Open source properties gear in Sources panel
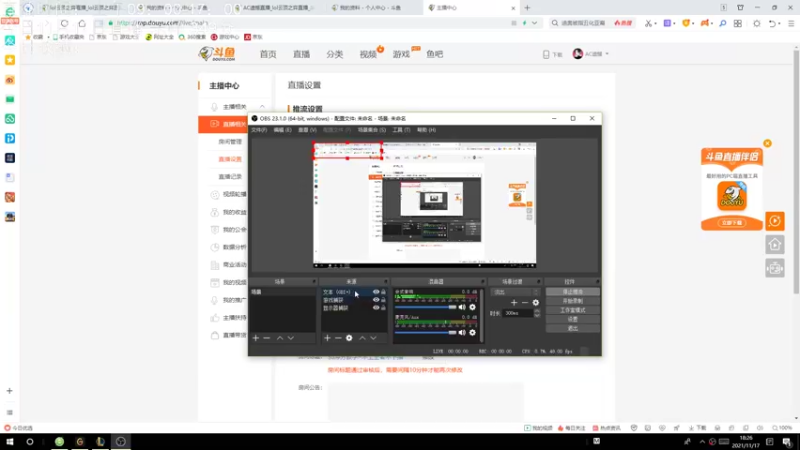Screen dimensions: 800x450 tap(349, 338)
